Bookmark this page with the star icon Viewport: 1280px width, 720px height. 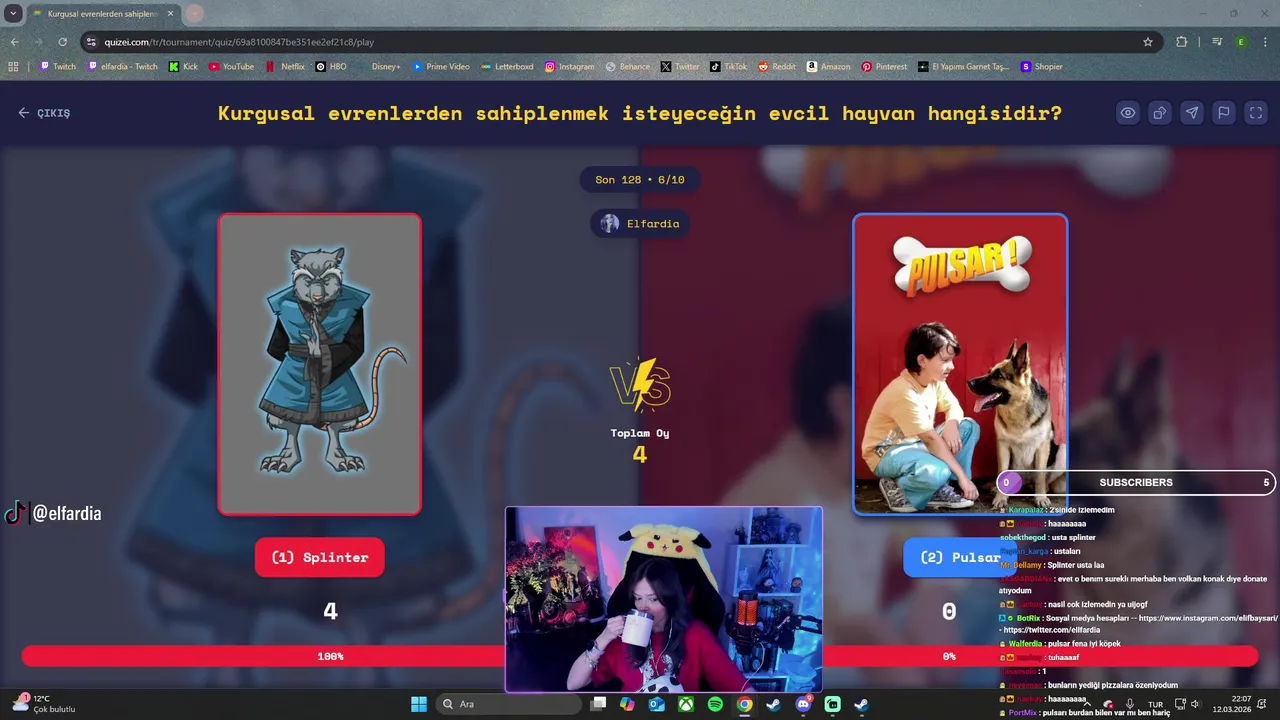1148,42
